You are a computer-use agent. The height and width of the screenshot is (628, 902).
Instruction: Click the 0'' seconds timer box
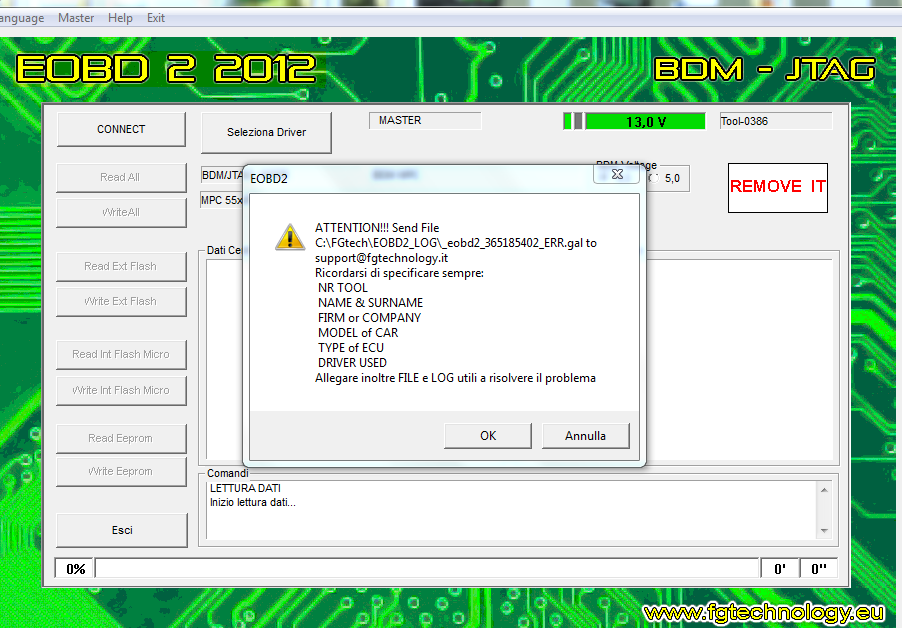tap(819, 569)
